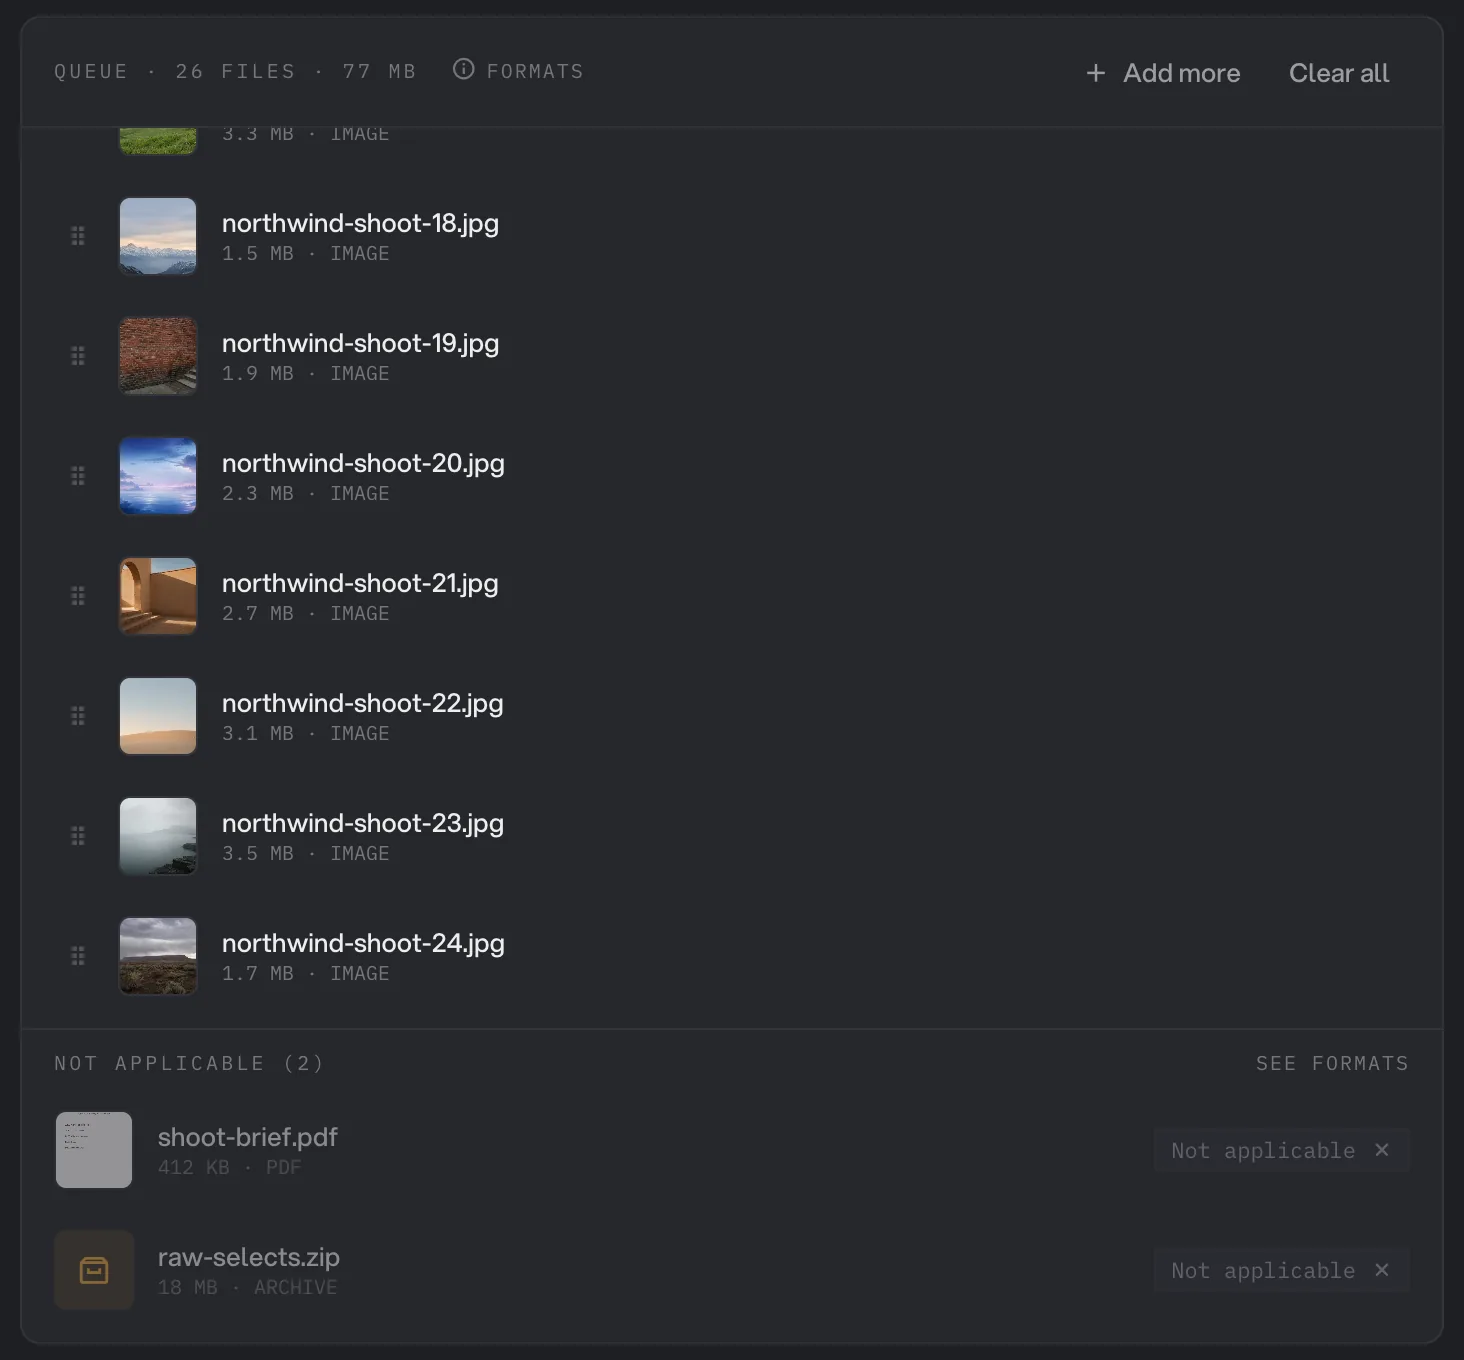This screenshot has height=1360, width=1464.
Task: Select file name northwind-shoot-21.jpg
Action: (x=360, y=583)
